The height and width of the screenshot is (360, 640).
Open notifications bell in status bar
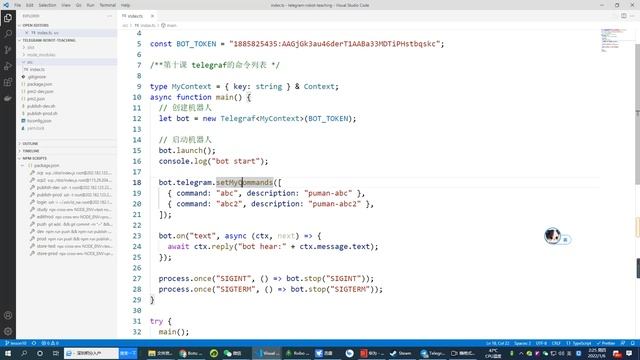(x=633, y=343)
